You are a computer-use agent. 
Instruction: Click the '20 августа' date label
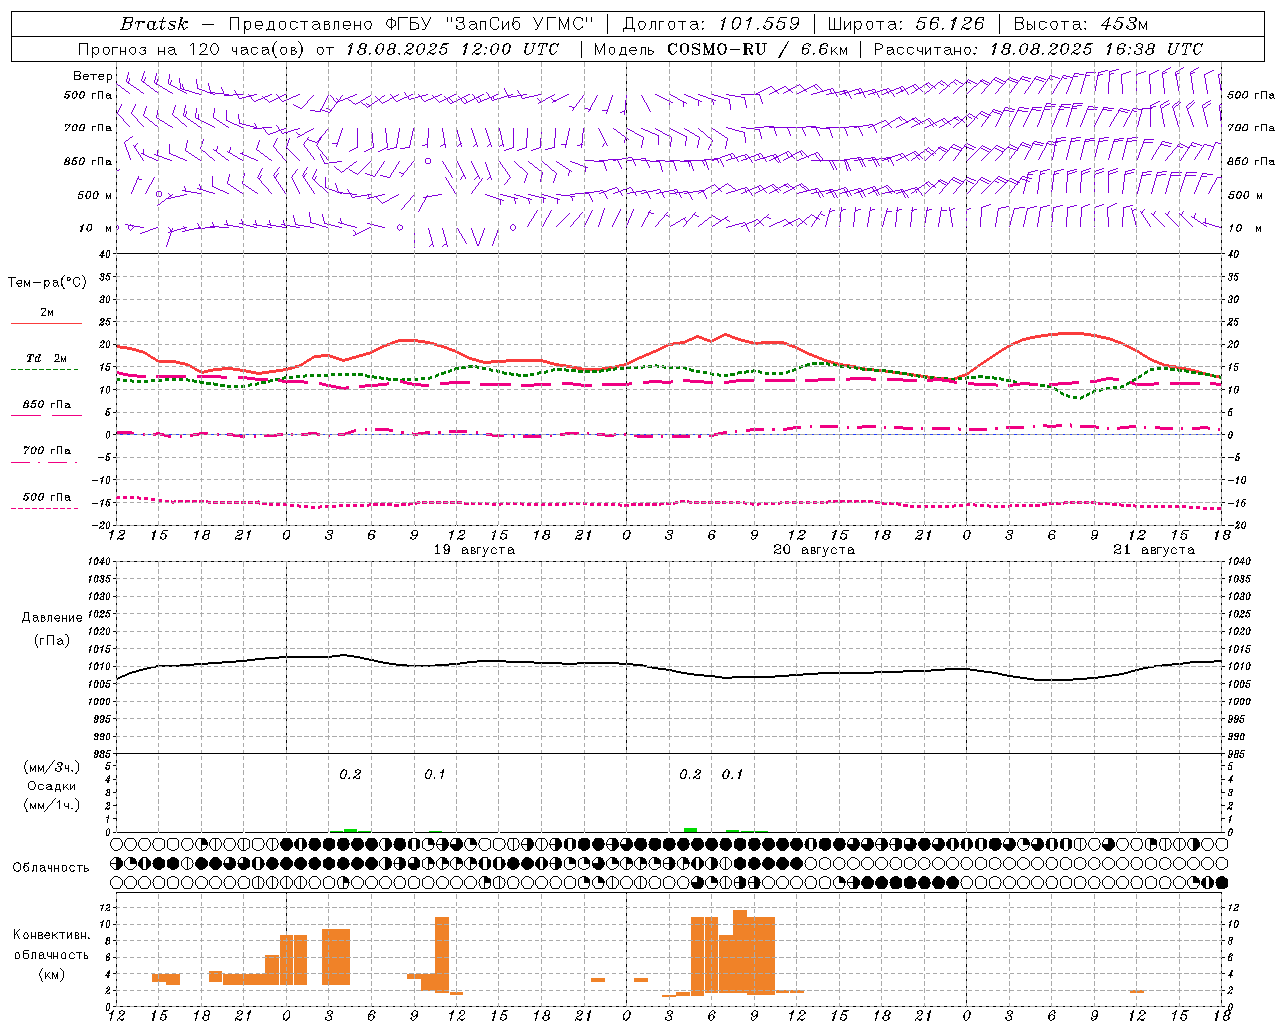814,550
